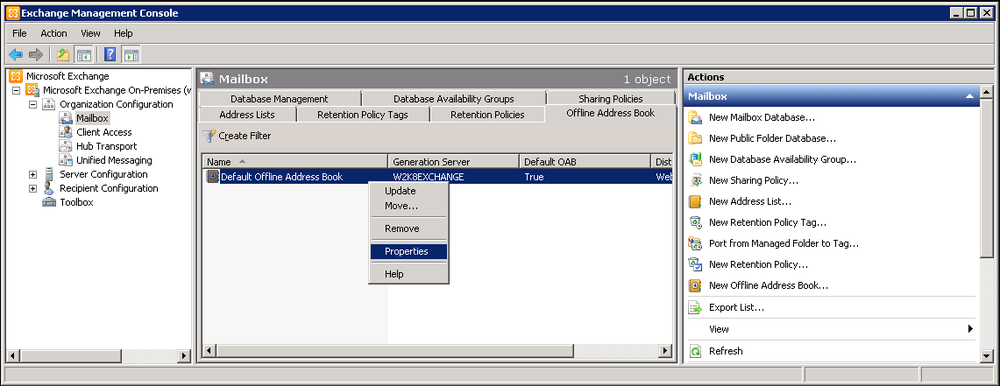Choose Remove from the context menu
Viewport: 1000px width, 386px height.
click(409, 228)
